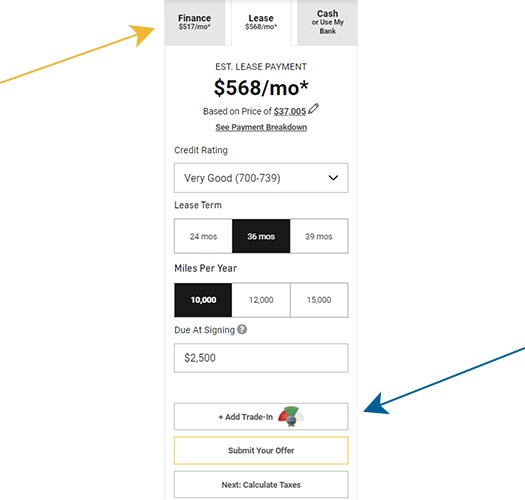Switch to the Finance $517/mo tab

[x=195, y=22]
